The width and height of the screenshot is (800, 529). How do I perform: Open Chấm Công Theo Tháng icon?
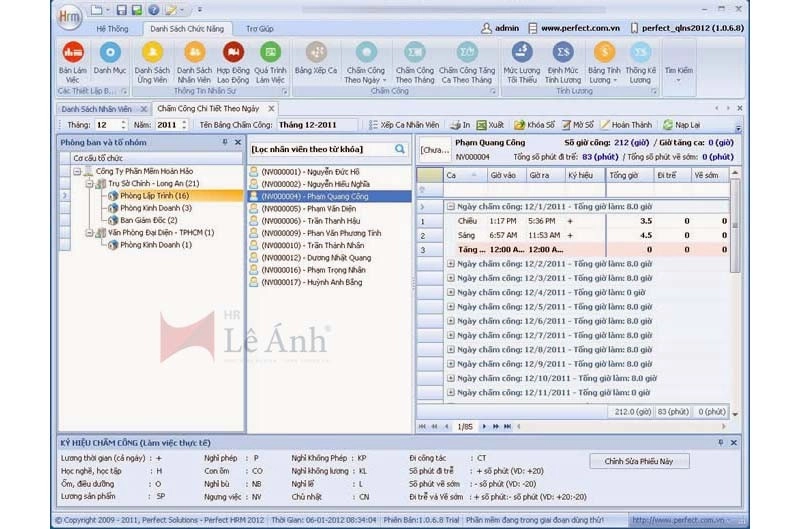click(414, 59)
